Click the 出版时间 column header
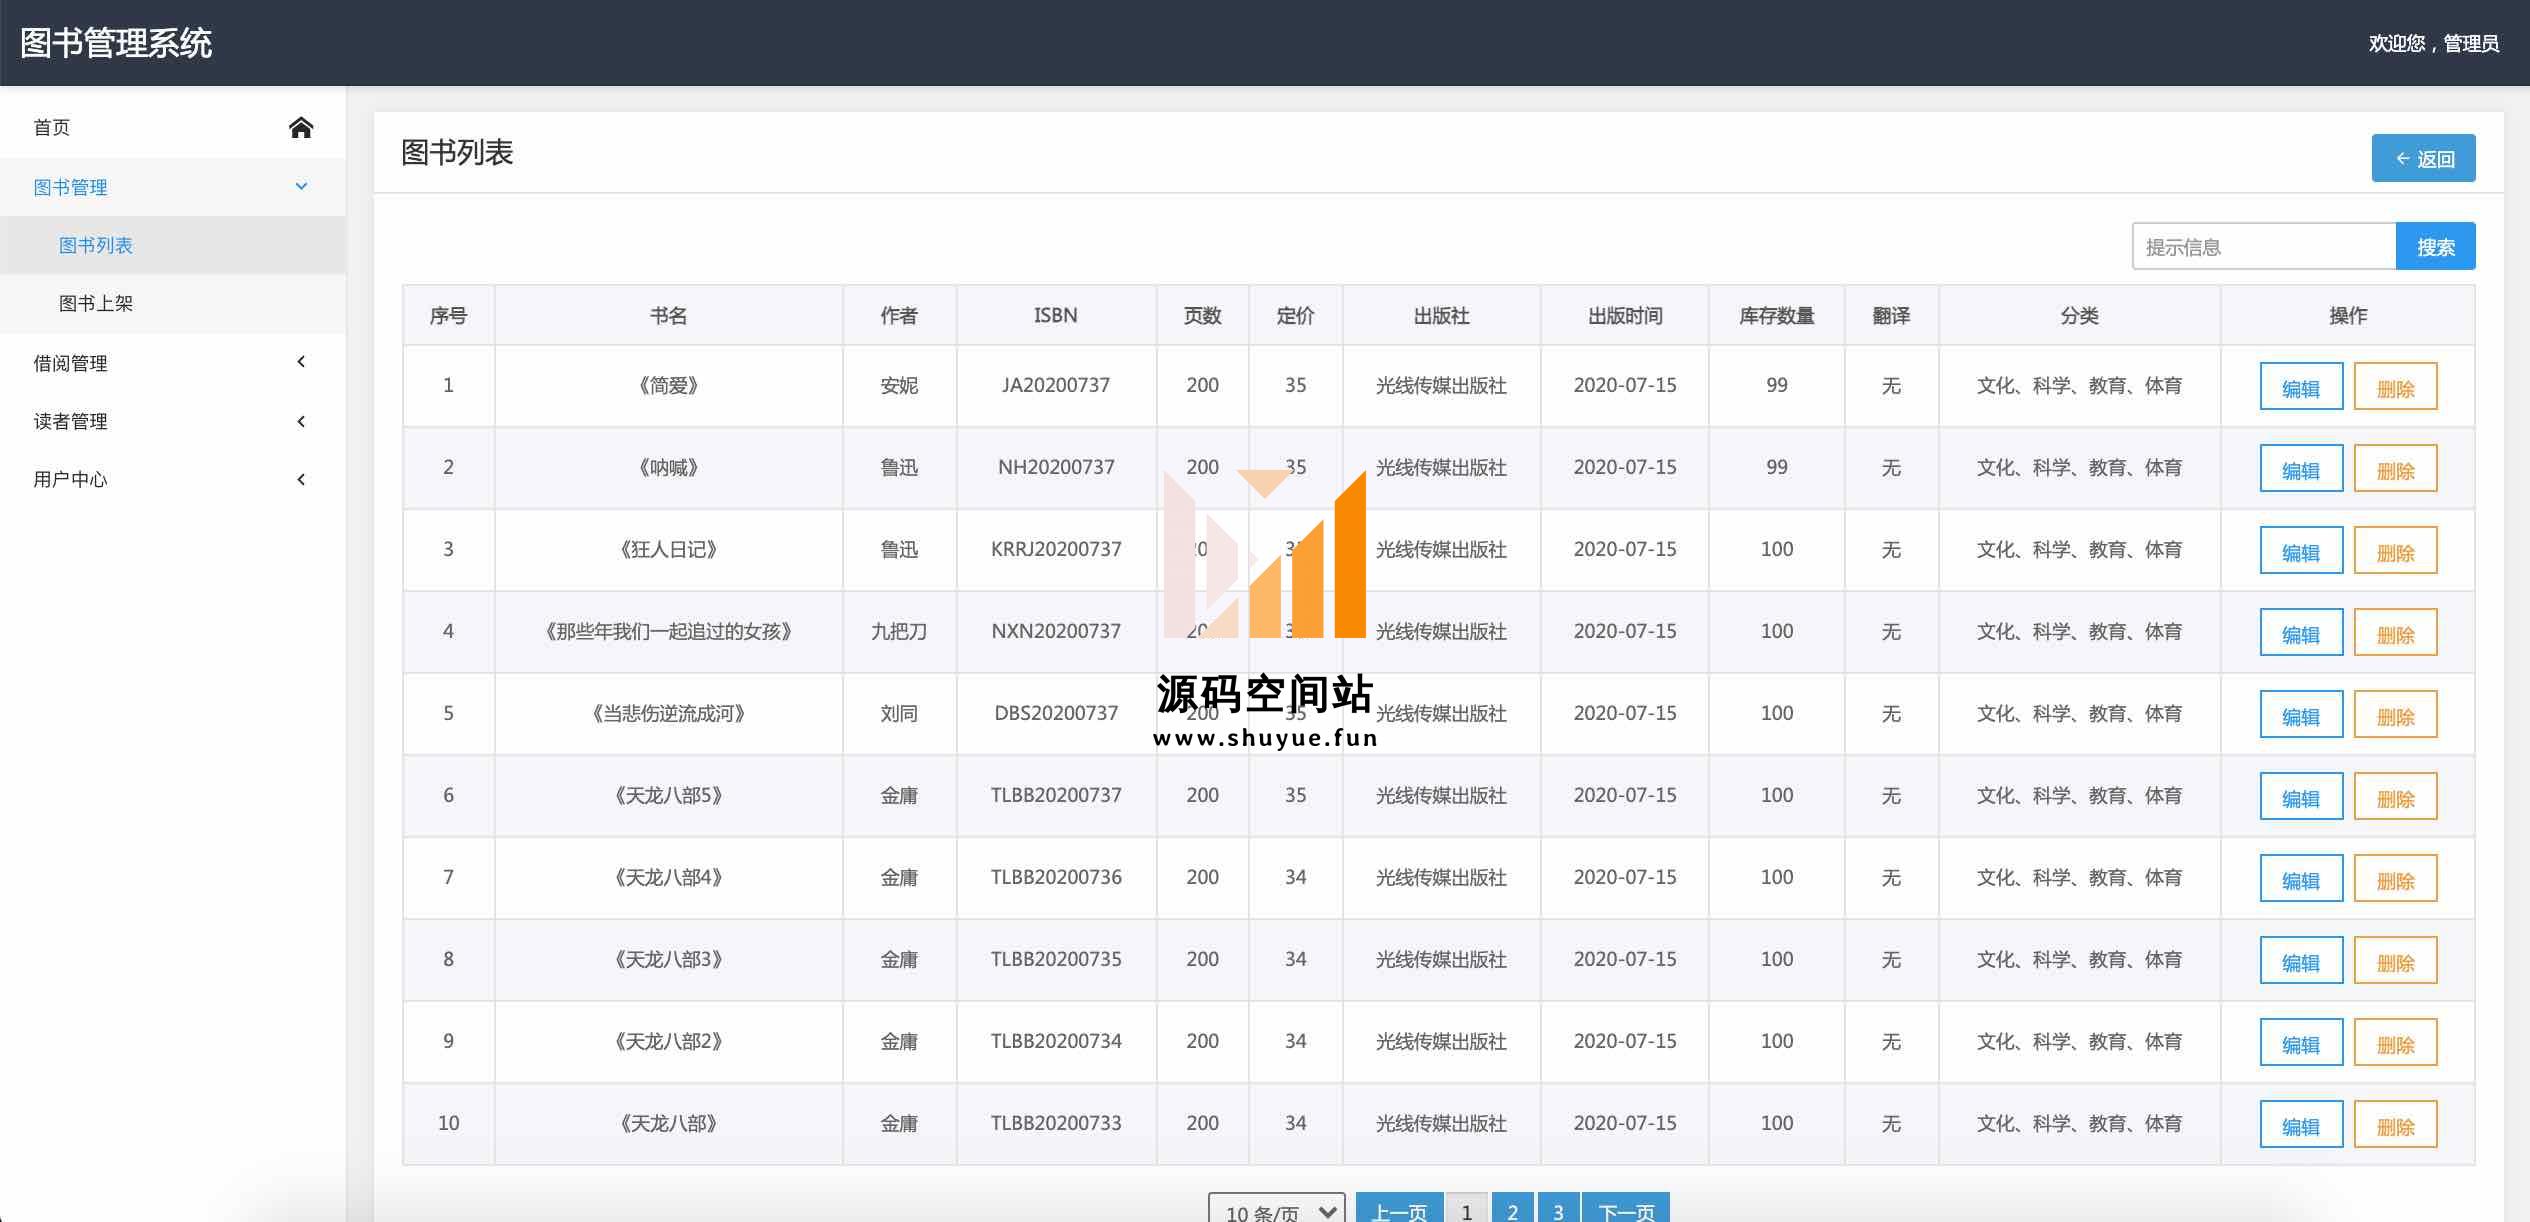The height and width of the screenshot is (1222, 2530). [1625, 316]
